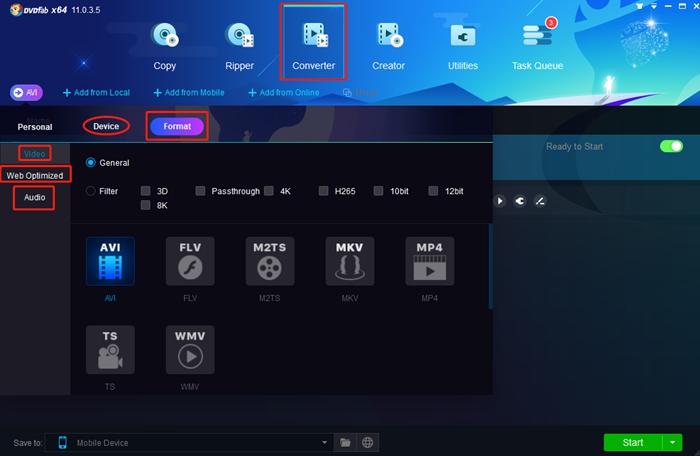Enable the H265 checkbox

click(x=325, y=191)
